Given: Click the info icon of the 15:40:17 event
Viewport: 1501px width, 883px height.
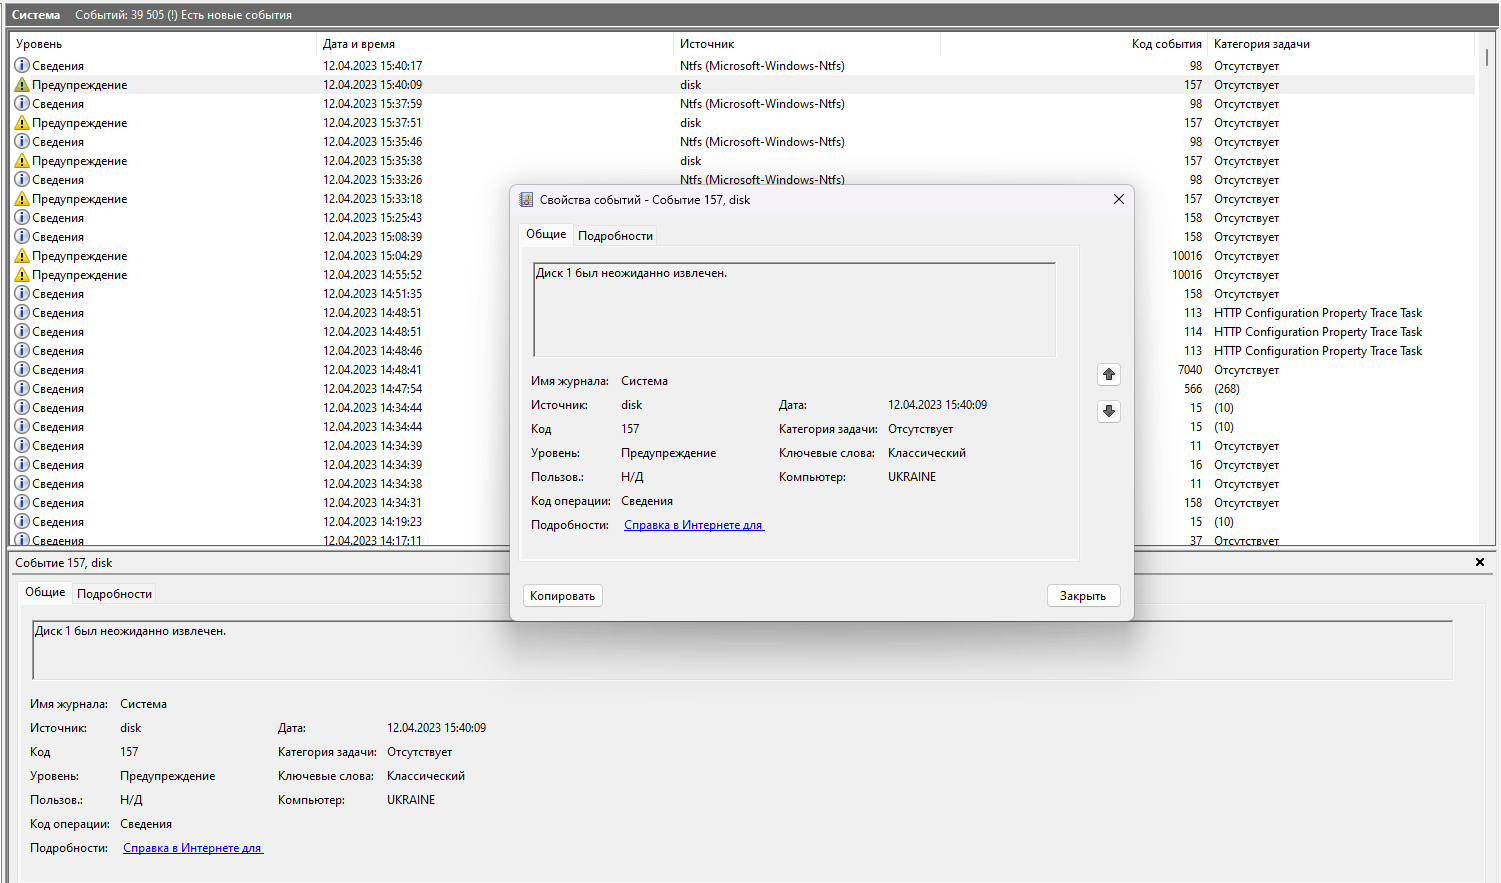Looking at the screenshot, I should coord(22,66).
